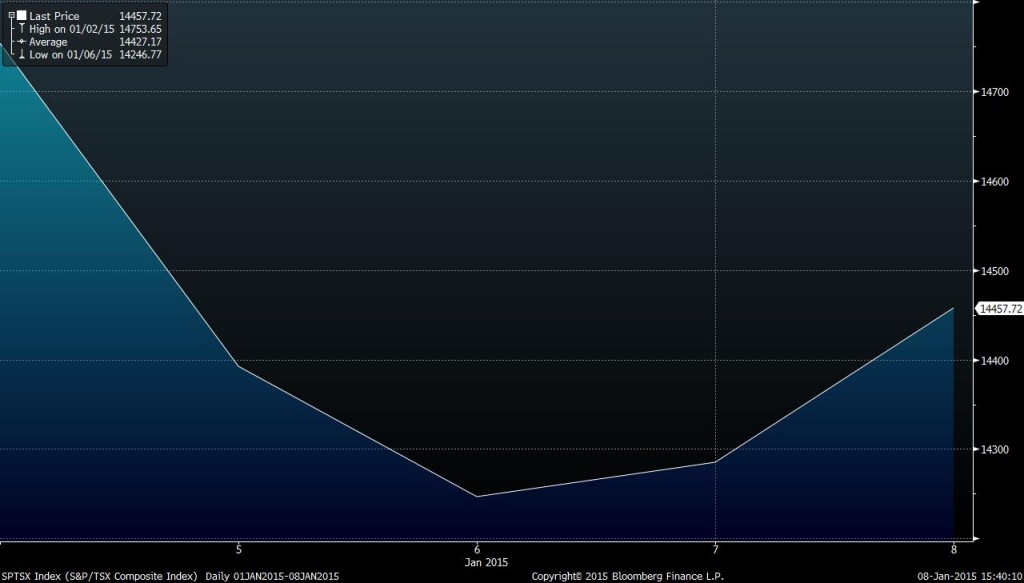Image resolution: width=1024 pixels, height=583 pixels.
Task: Select the Average legend entry
Action: 49,42
